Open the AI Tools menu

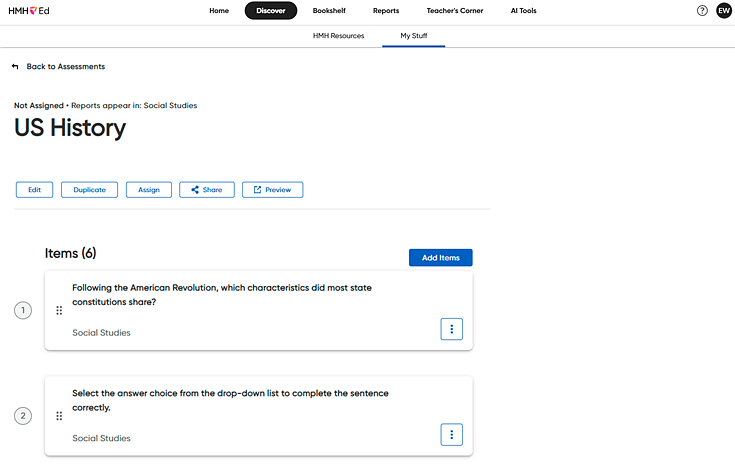524,11
